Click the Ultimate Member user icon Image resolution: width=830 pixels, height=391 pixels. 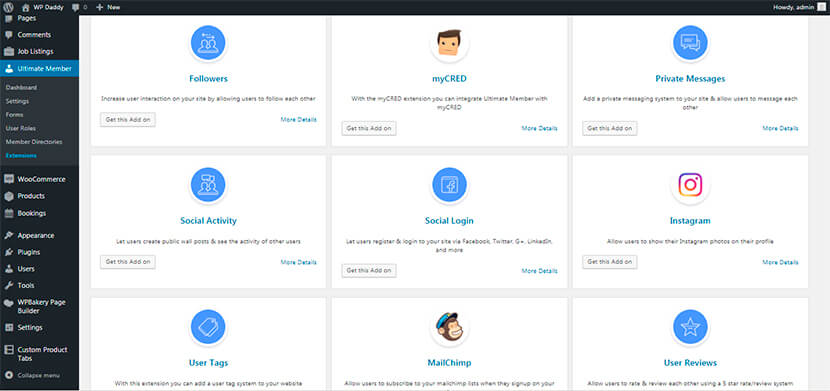(8, 69)
